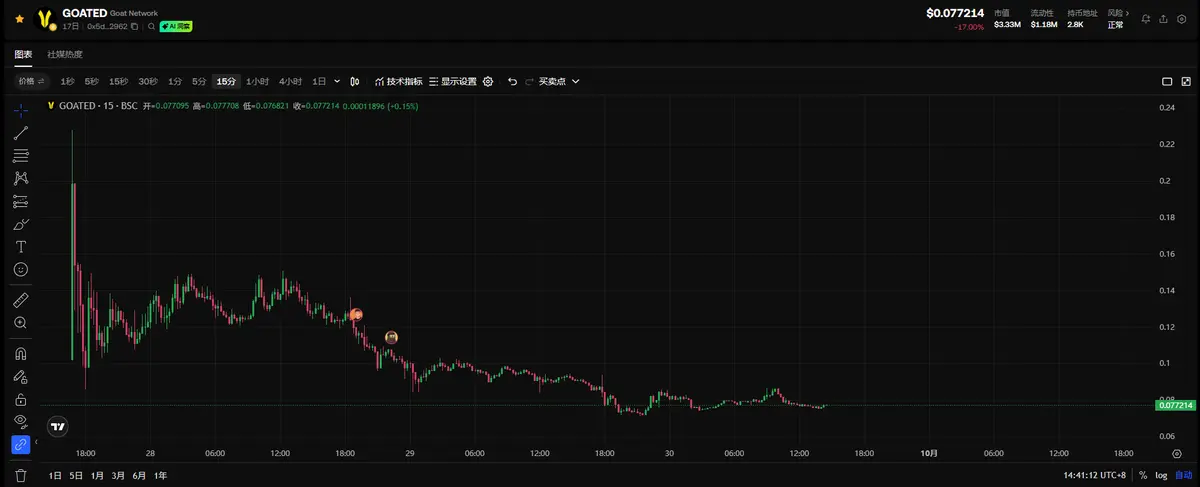The height and width of the screenshot is (487, 1200).
Task: Redo the last chart action
Action: tap(528, 81)
